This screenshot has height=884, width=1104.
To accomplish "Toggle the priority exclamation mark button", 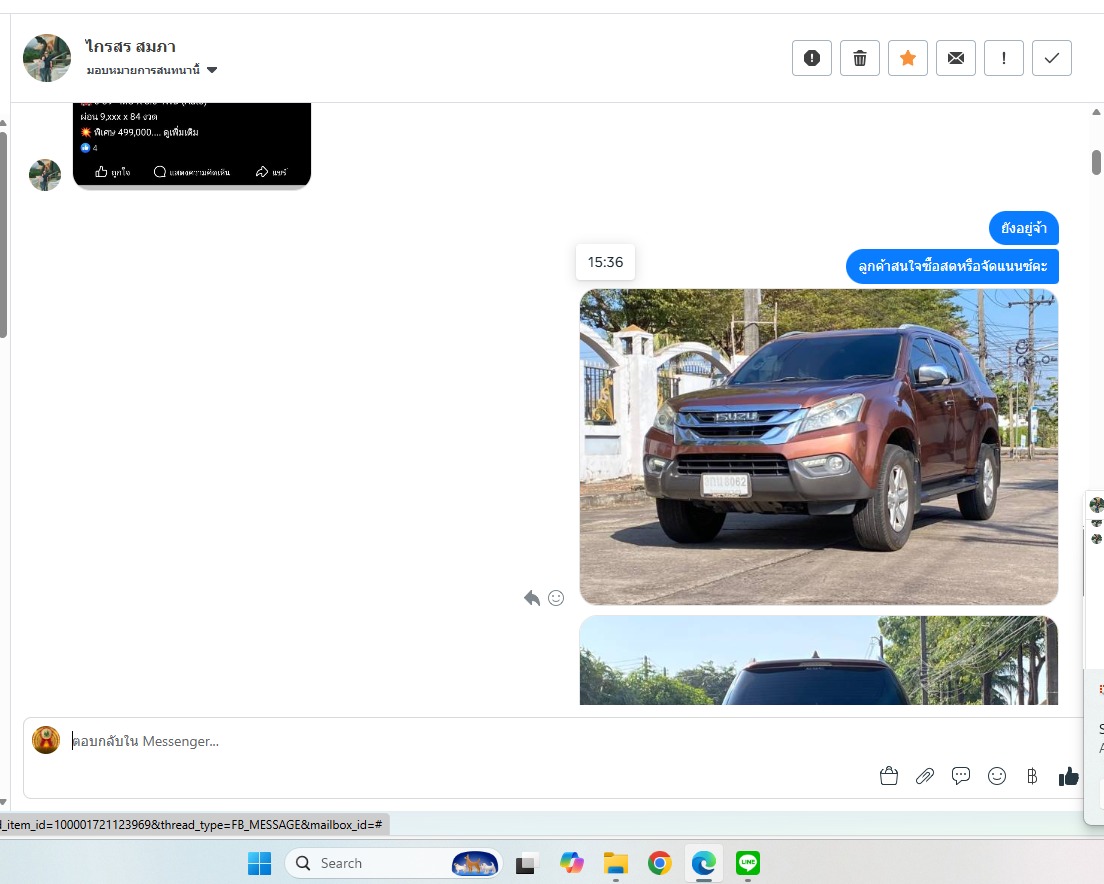I will (x=1004, y=58).
